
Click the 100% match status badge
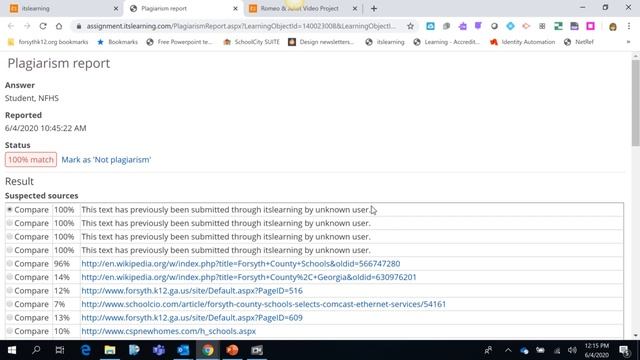click(x=31, y=160)
